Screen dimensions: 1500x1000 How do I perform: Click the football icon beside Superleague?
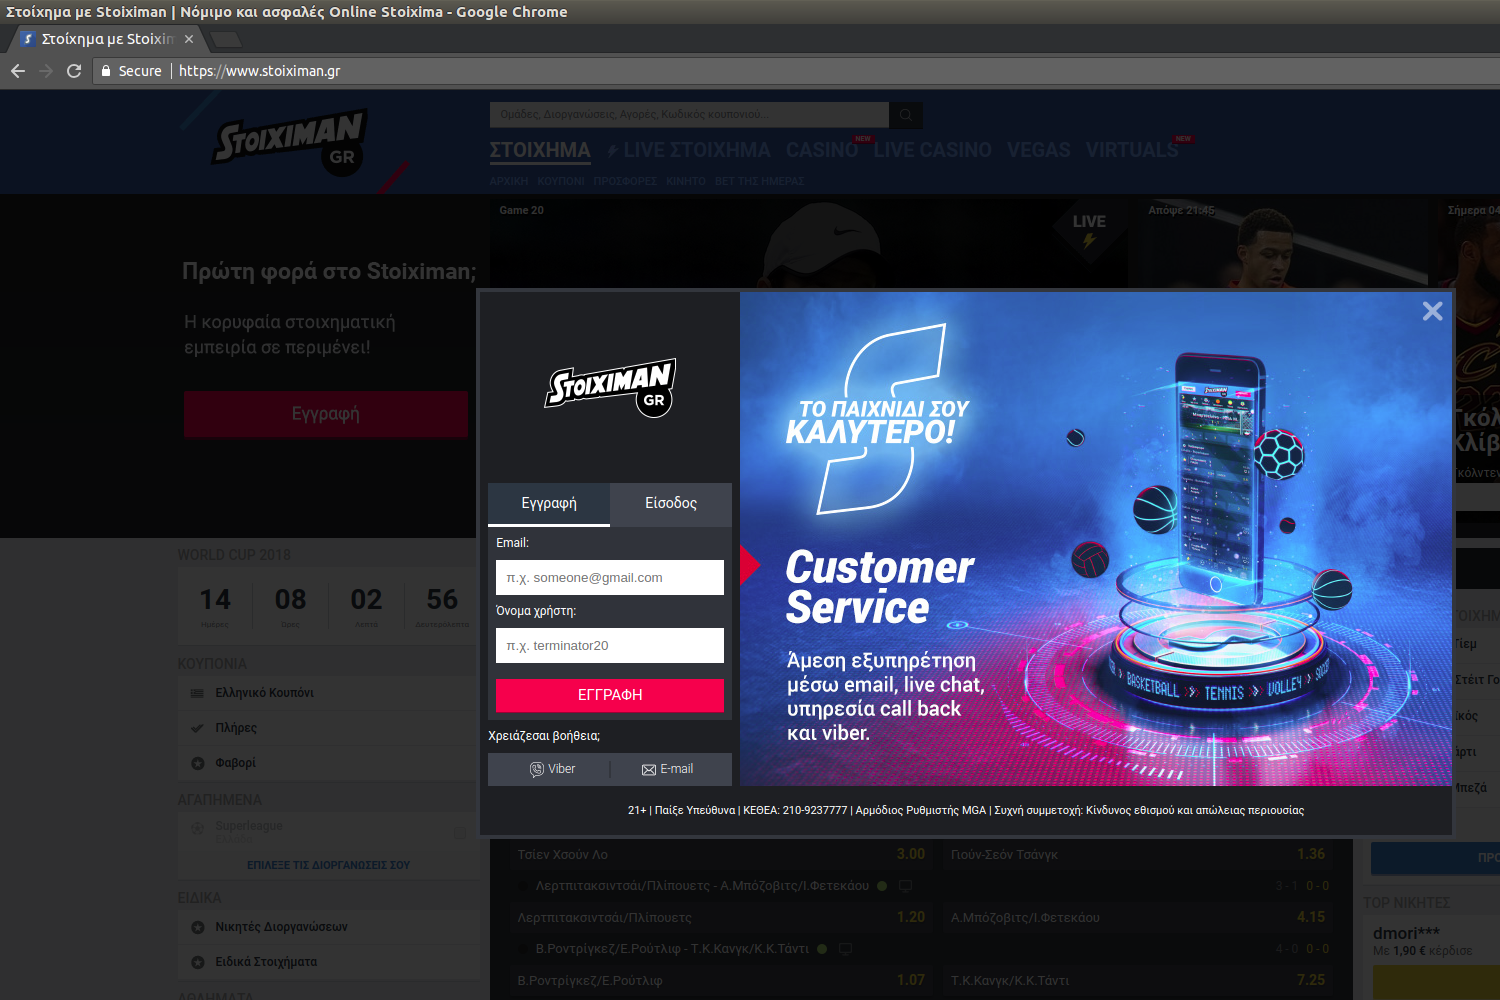[x=197, y=830]
